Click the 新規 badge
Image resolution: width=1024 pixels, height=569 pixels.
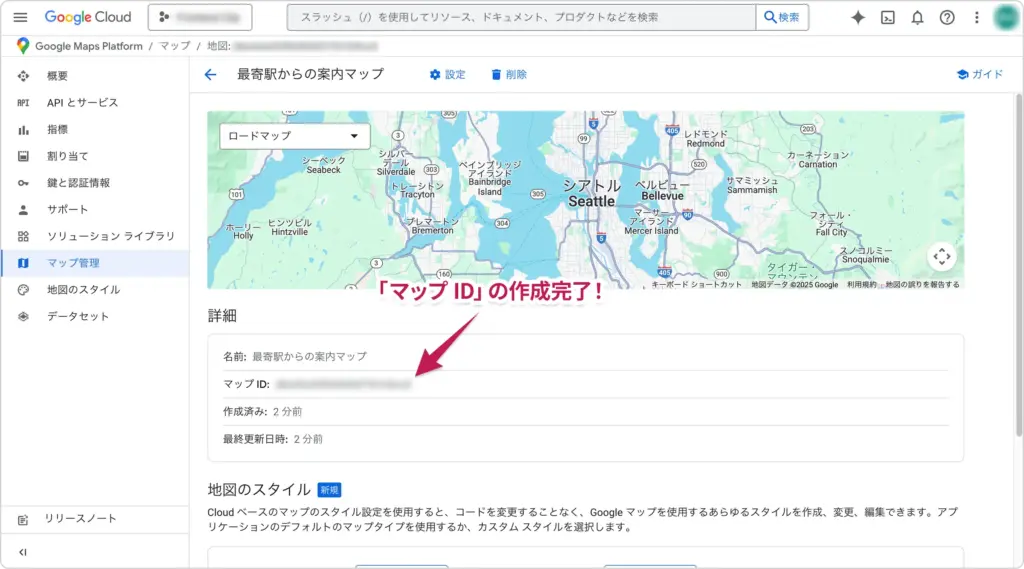[329, 490]
